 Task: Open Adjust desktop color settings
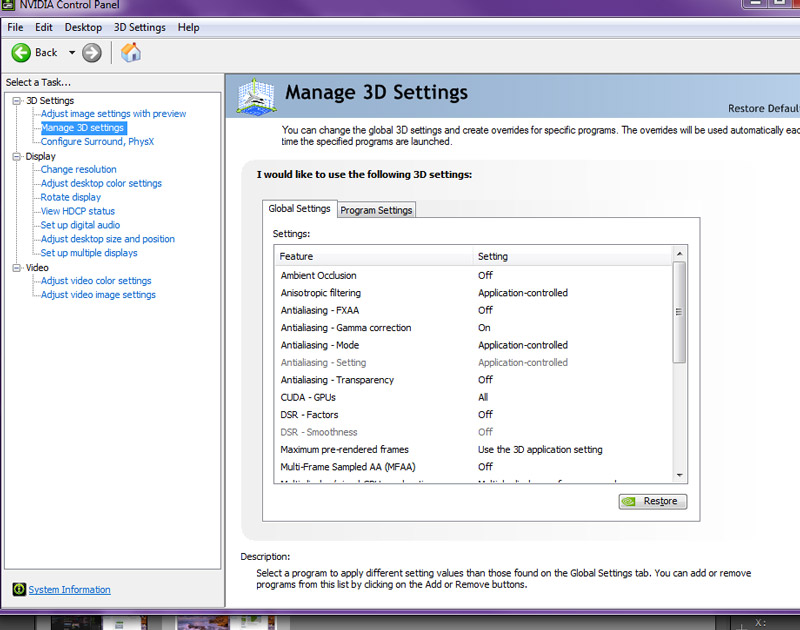(101, 183)
